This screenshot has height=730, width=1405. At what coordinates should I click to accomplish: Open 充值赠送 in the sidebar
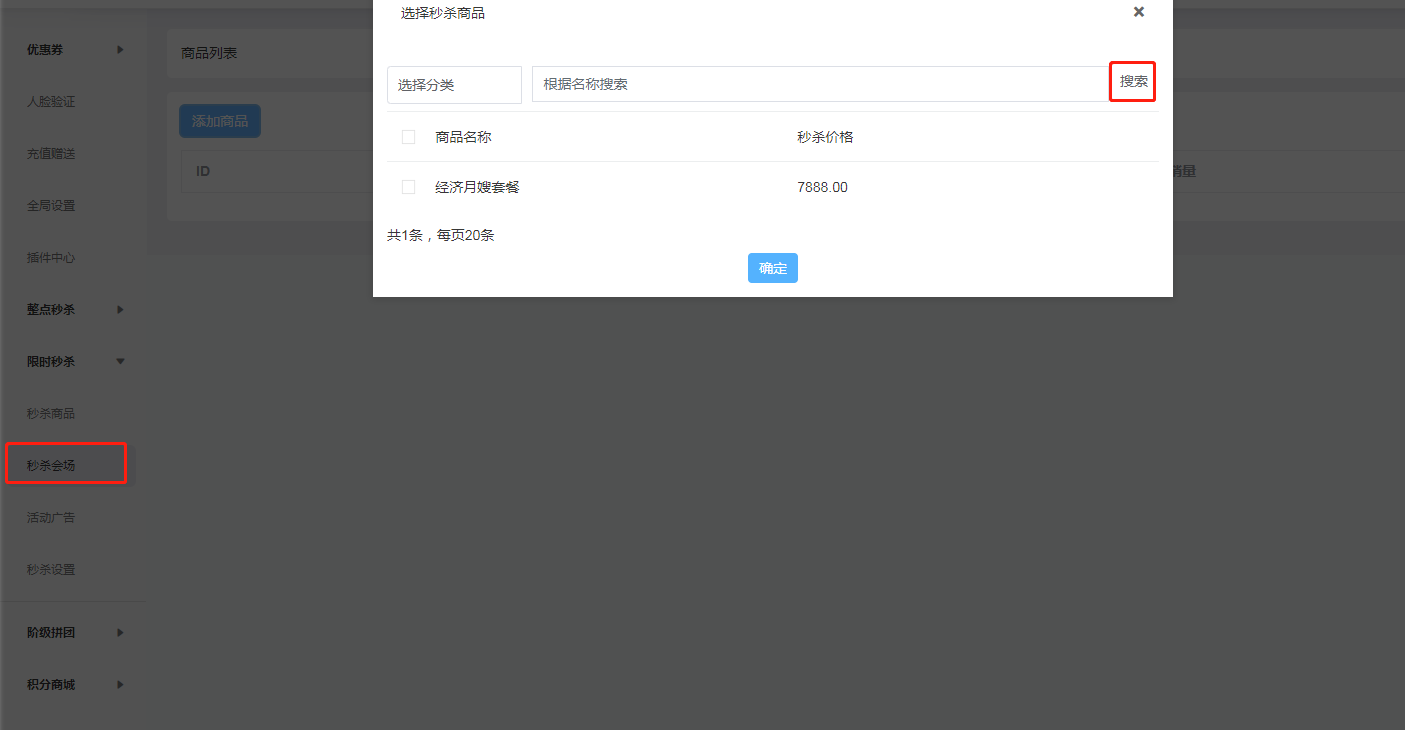tap(51, 153)
